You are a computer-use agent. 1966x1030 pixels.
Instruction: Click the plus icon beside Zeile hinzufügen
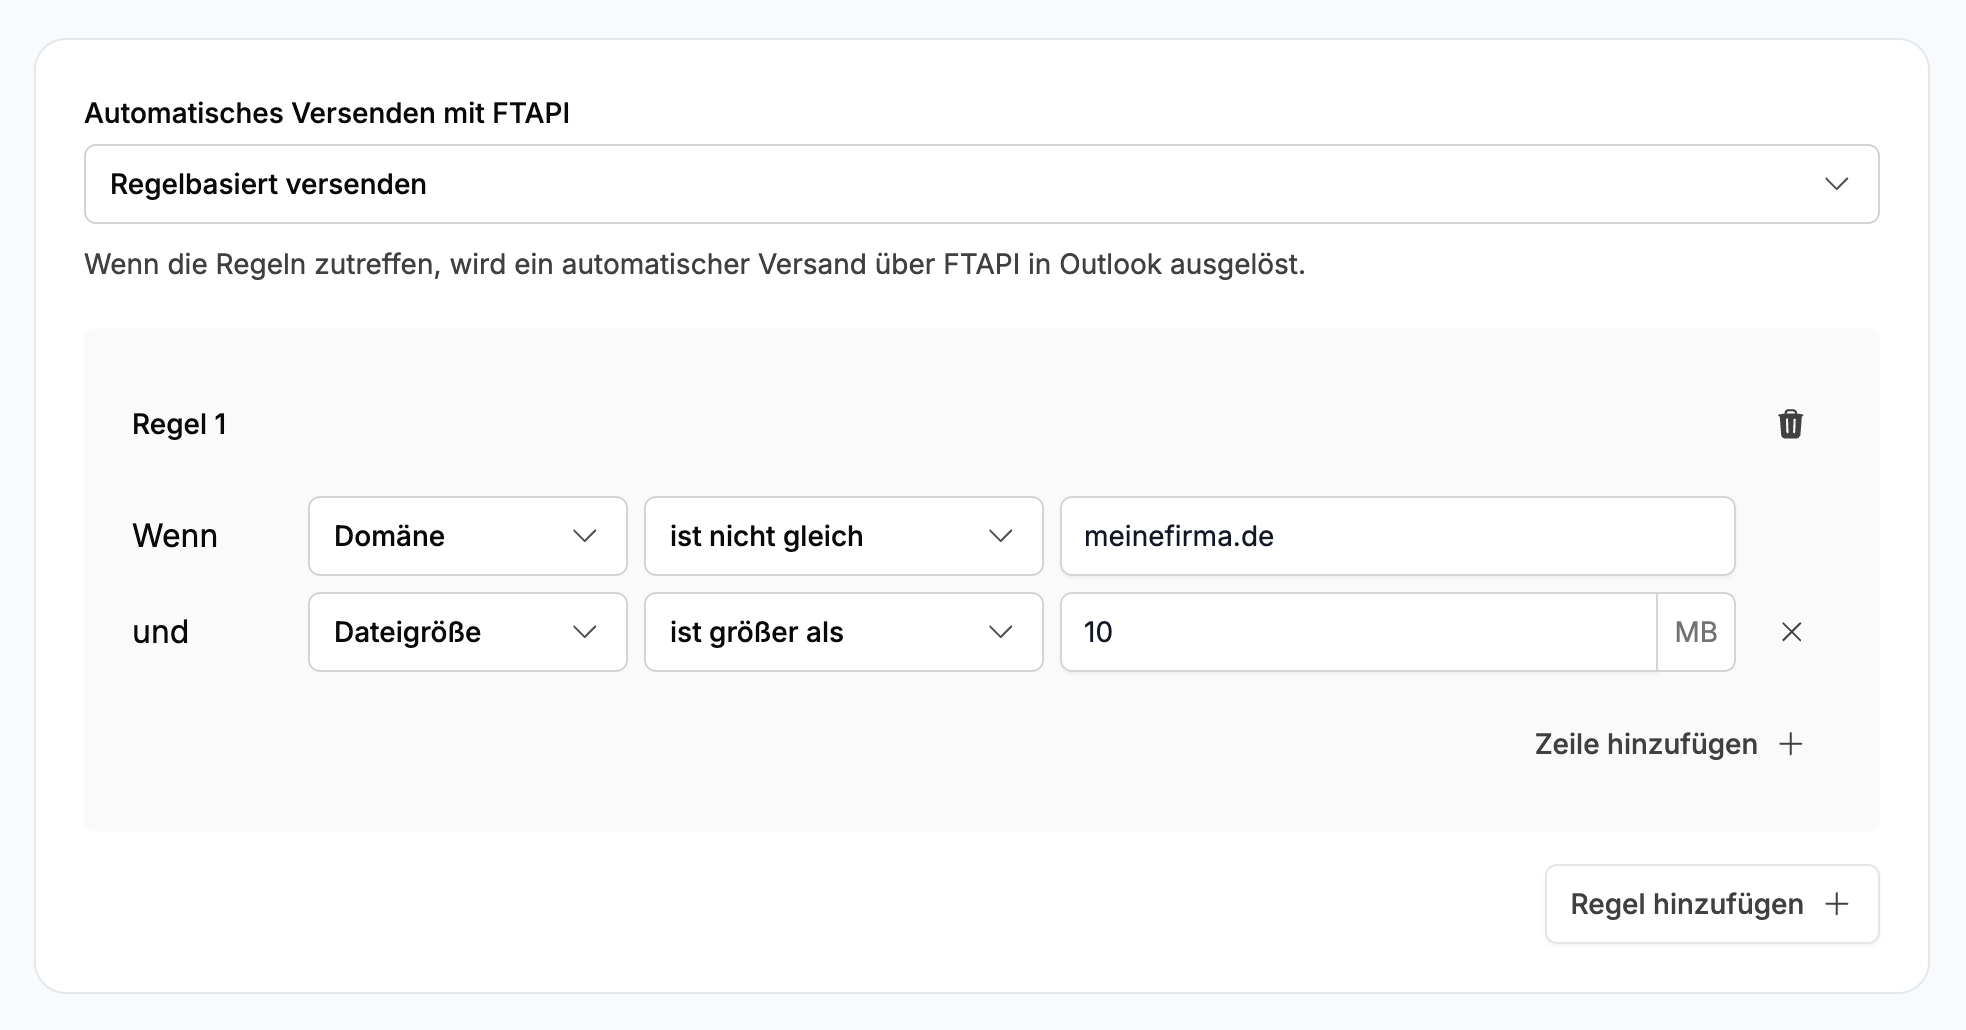[1791, 744]
